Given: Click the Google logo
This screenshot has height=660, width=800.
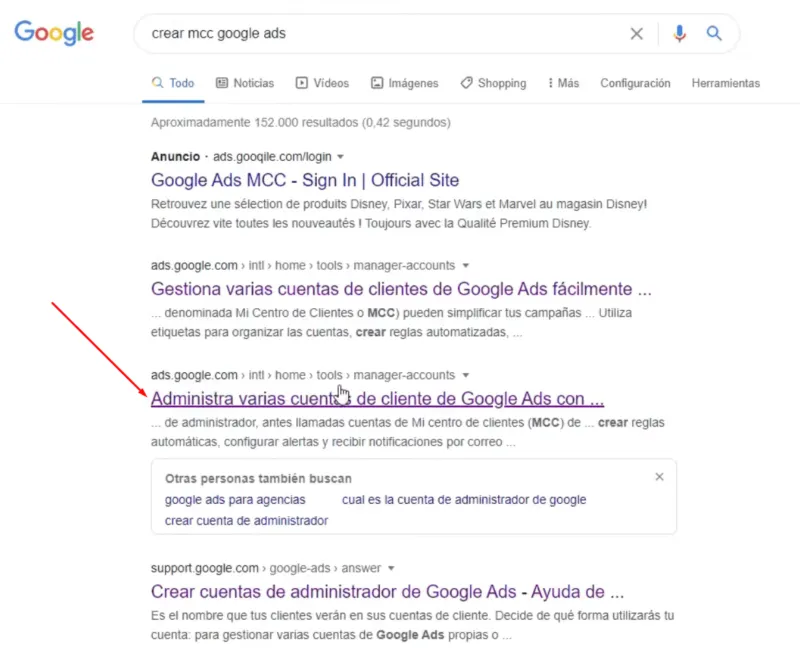Looking at the screenshot, I should point(54,33).
